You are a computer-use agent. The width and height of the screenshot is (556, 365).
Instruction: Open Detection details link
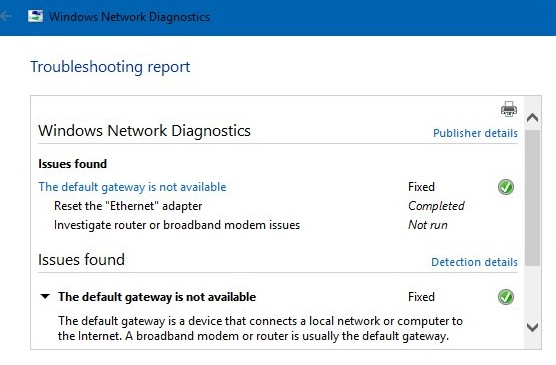point(474,262)
